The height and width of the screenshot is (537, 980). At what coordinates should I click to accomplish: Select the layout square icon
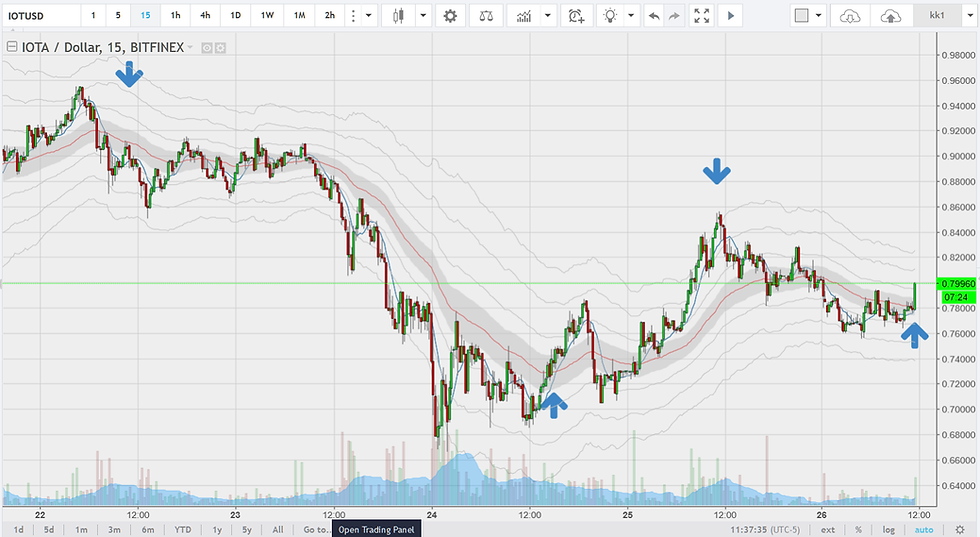click(801, 16)
